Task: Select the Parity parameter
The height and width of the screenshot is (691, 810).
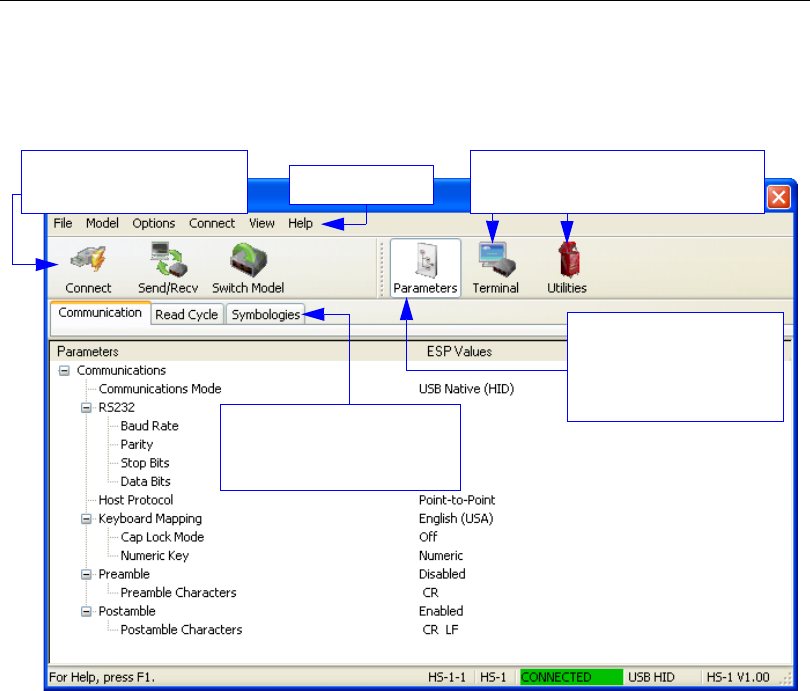Action: coord(137,445)
